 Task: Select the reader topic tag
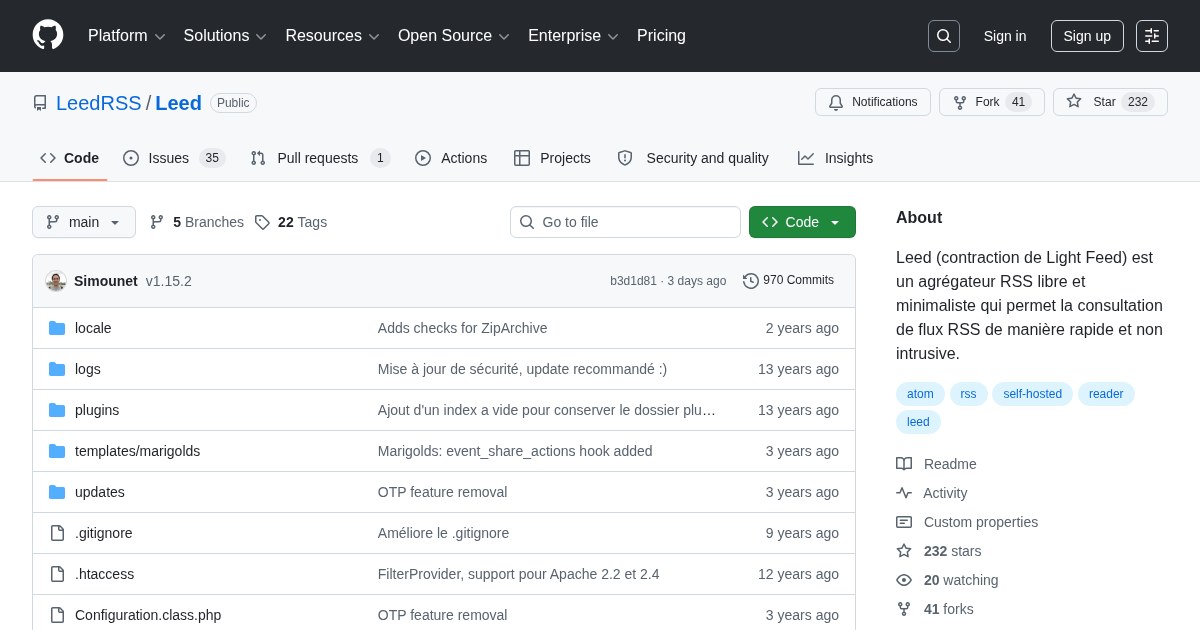pyautogui.click(x=1106, y=394)
